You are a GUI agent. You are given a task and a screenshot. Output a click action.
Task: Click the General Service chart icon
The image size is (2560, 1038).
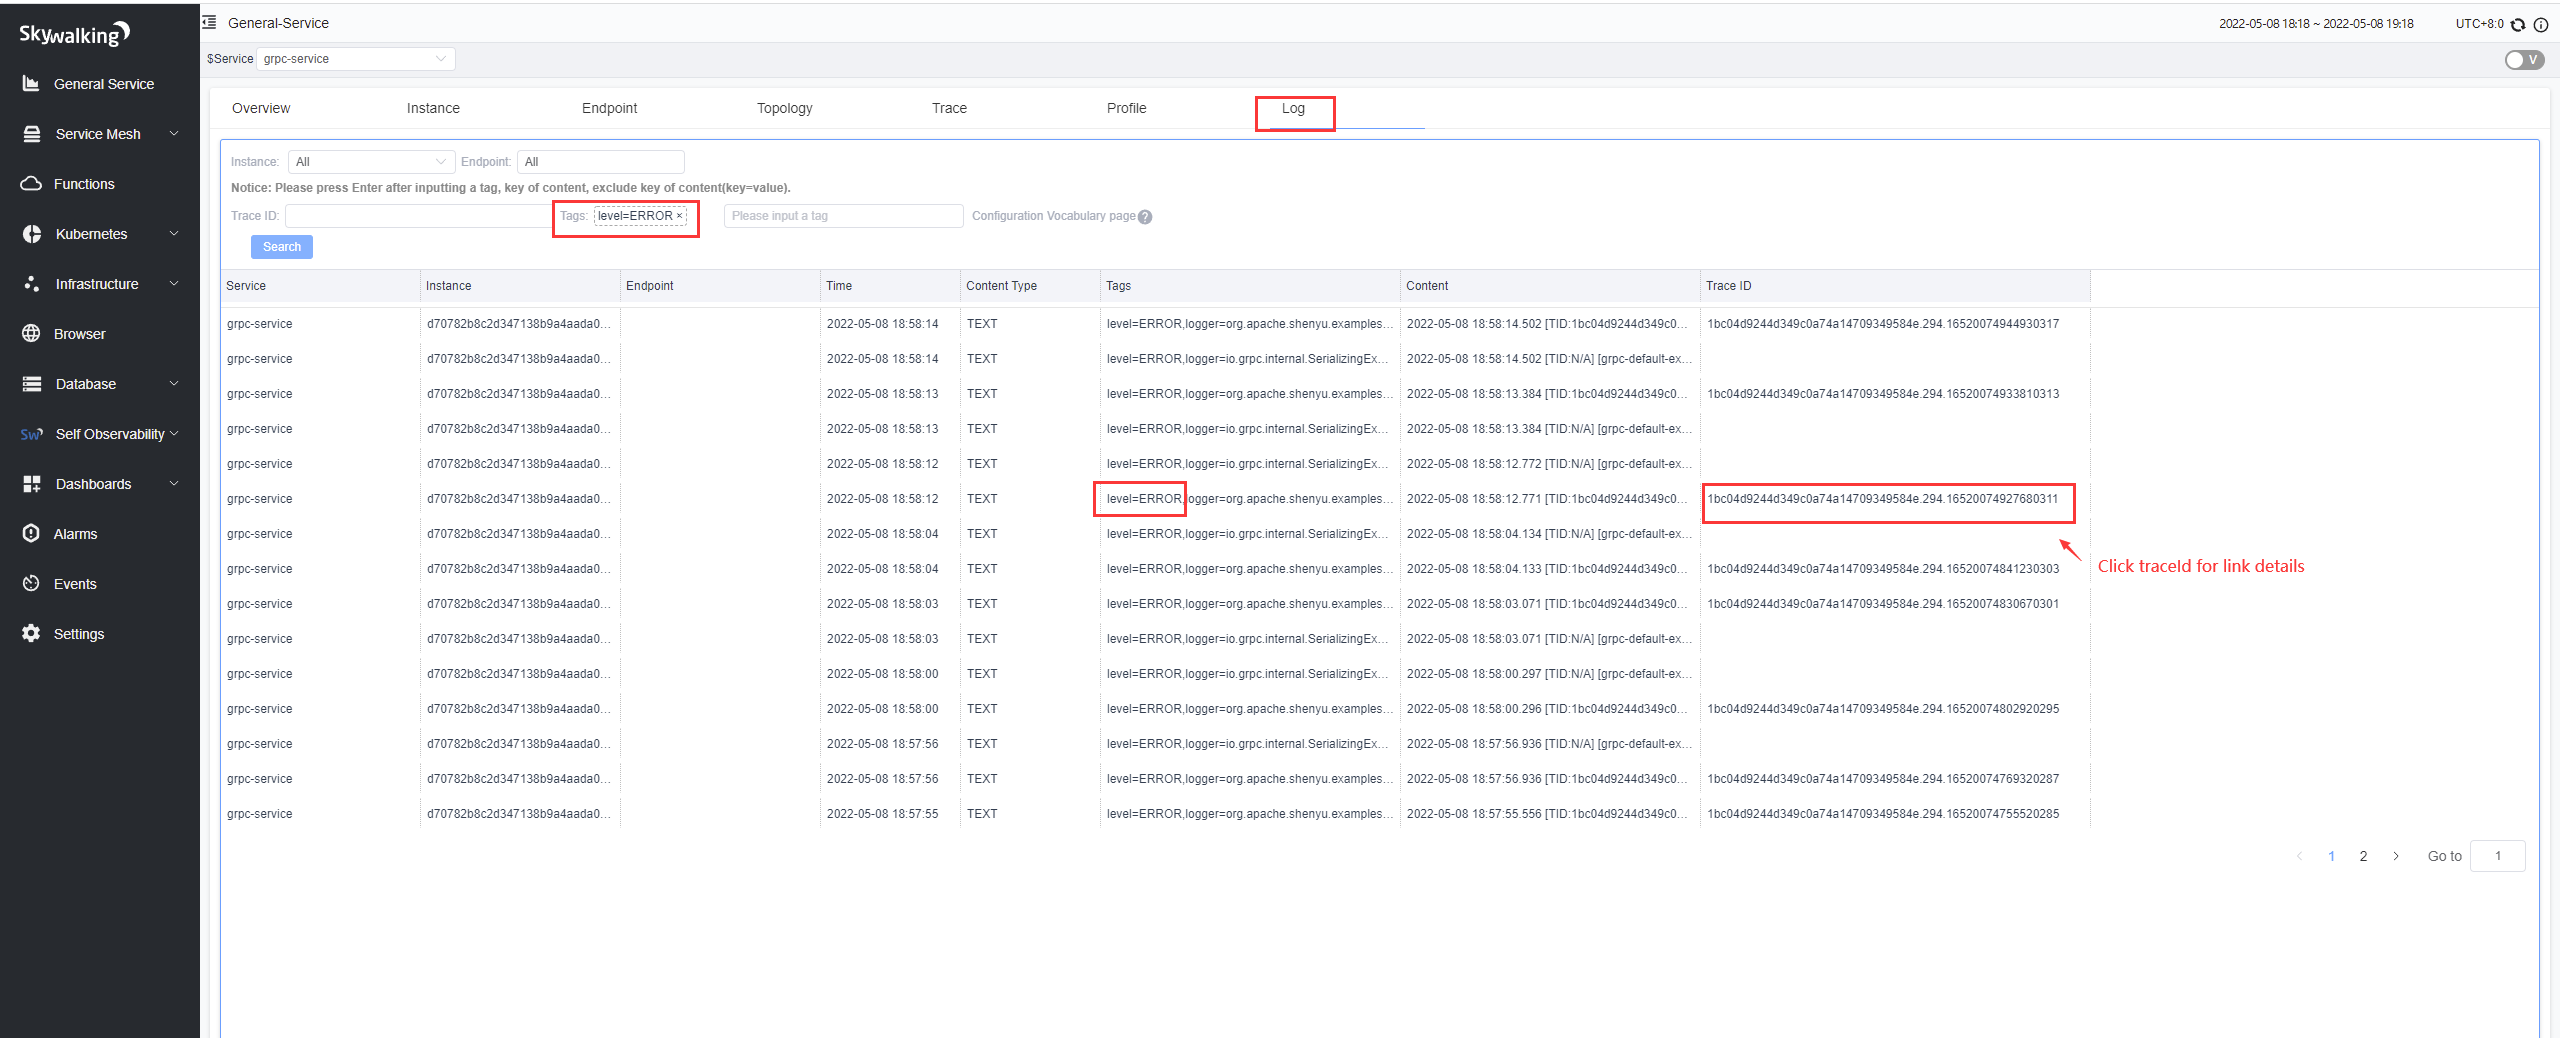click(31, 84)
